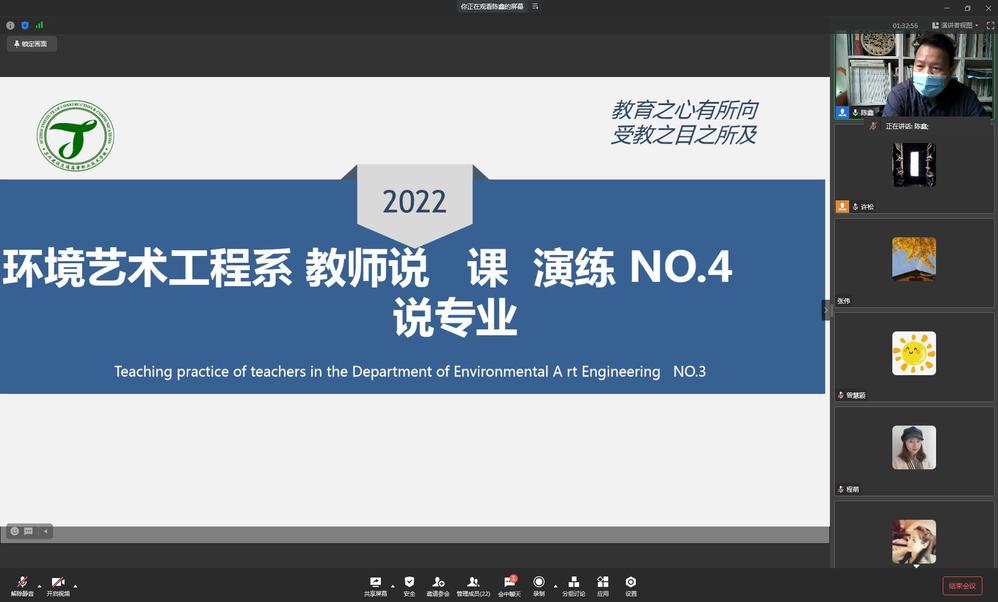Click the meeting info icon at top left

tap(10, 25)
